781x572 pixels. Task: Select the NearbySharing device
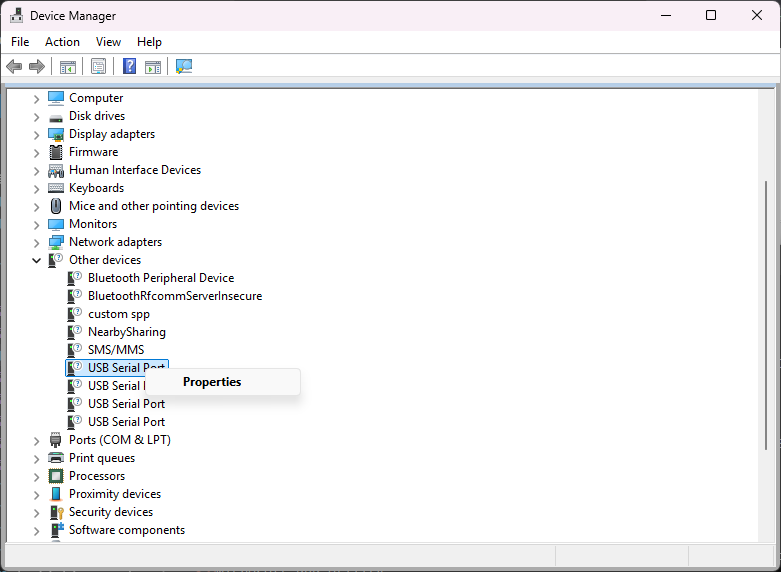[127, 332]
